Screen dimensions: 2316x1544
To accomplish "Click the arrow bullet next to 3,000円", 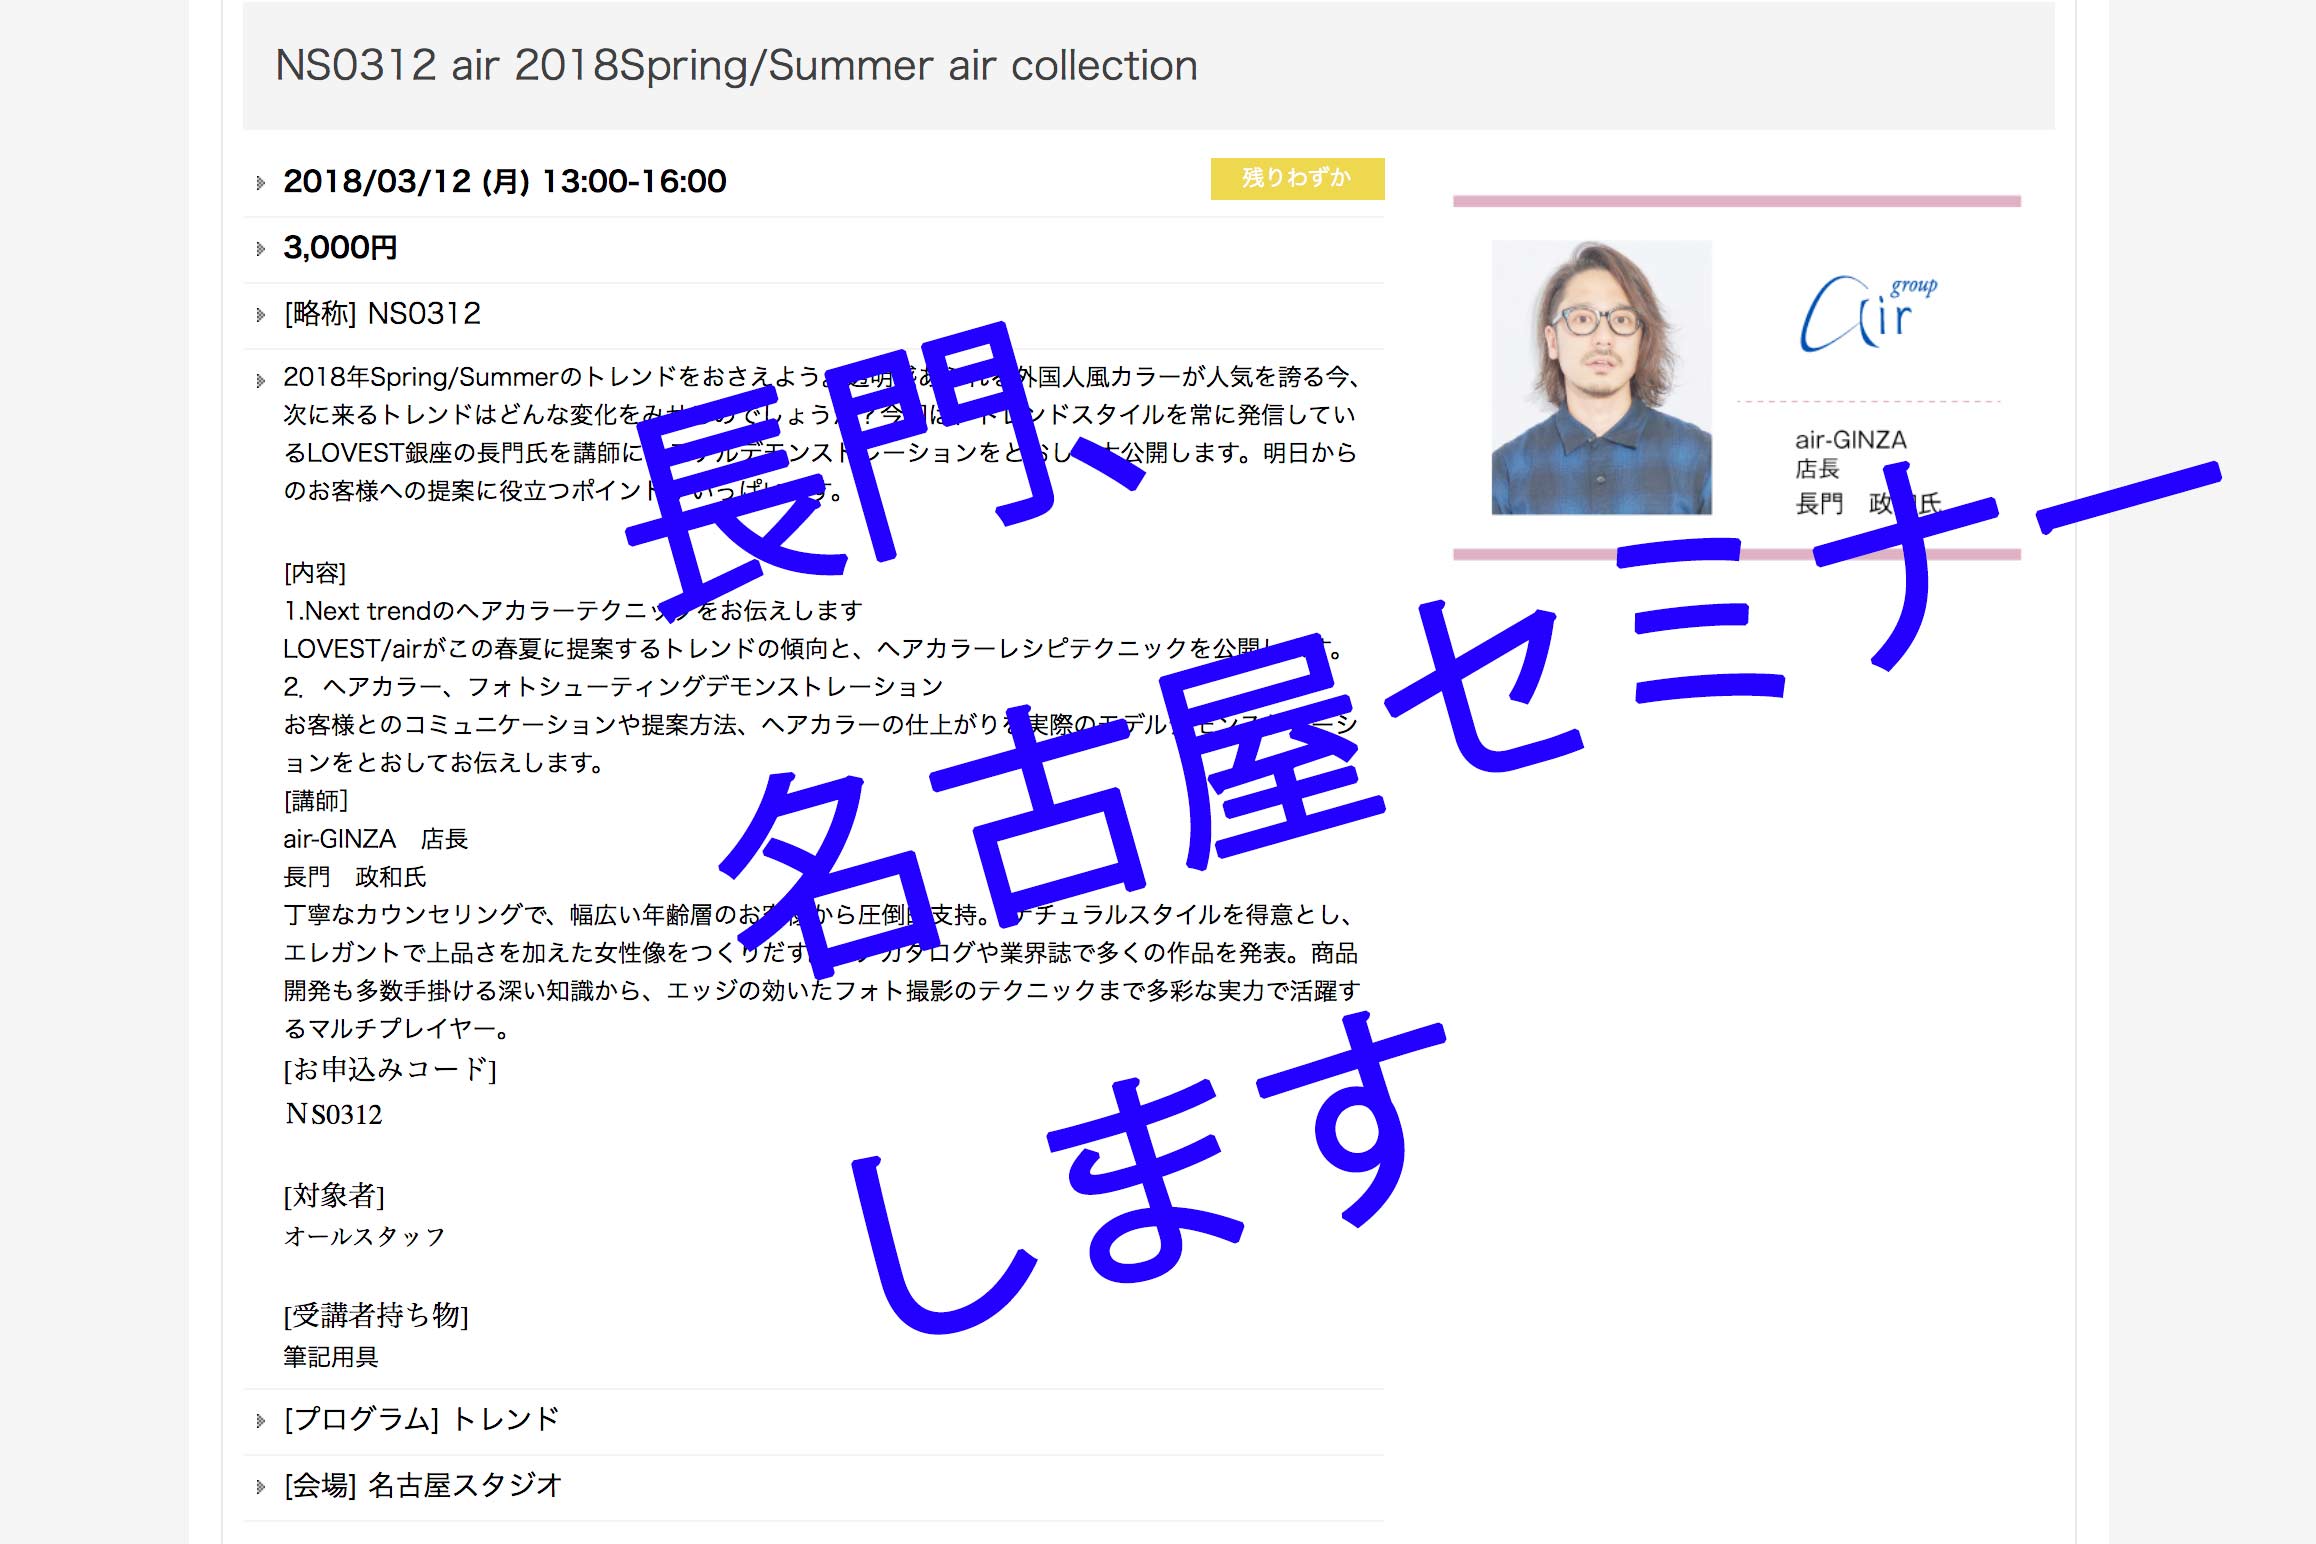I will coord(260,249).
